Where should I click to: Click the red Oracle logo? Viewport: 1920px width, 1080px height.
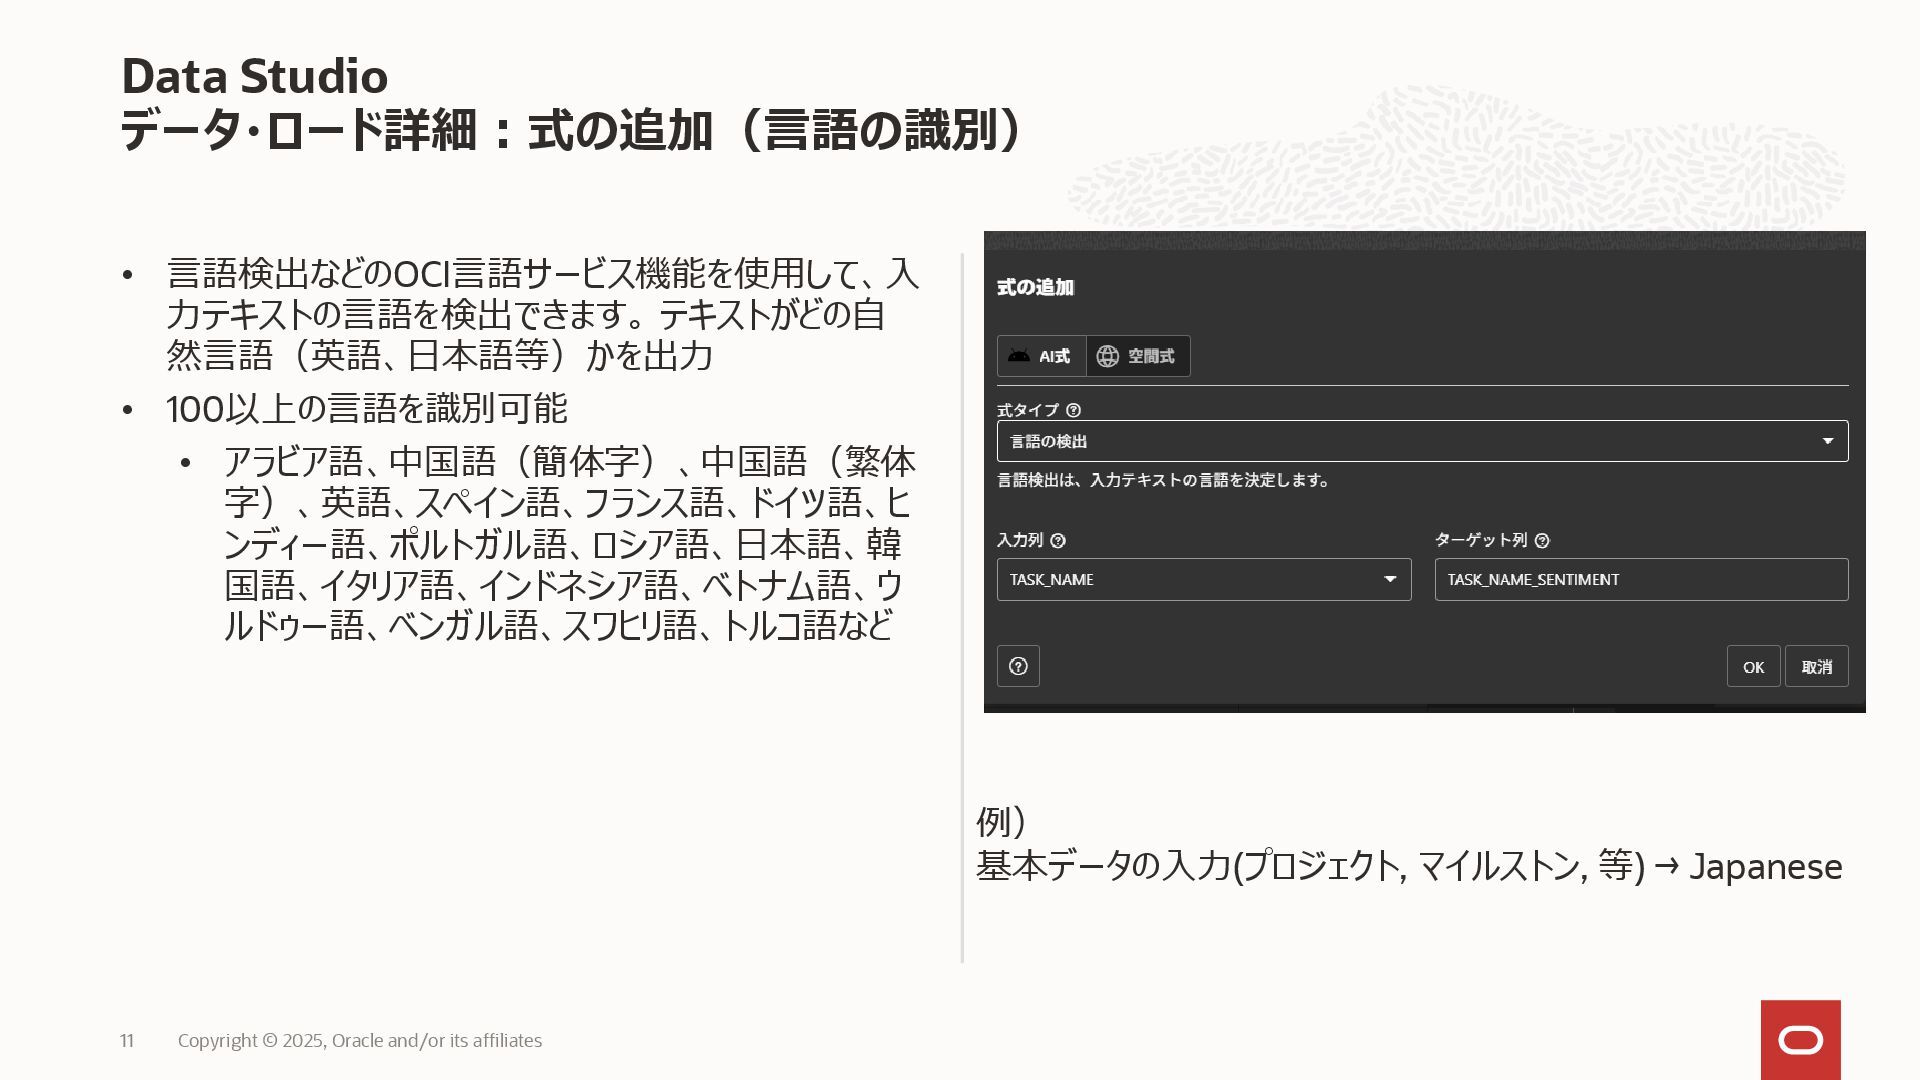[x=1800, y=1040]
